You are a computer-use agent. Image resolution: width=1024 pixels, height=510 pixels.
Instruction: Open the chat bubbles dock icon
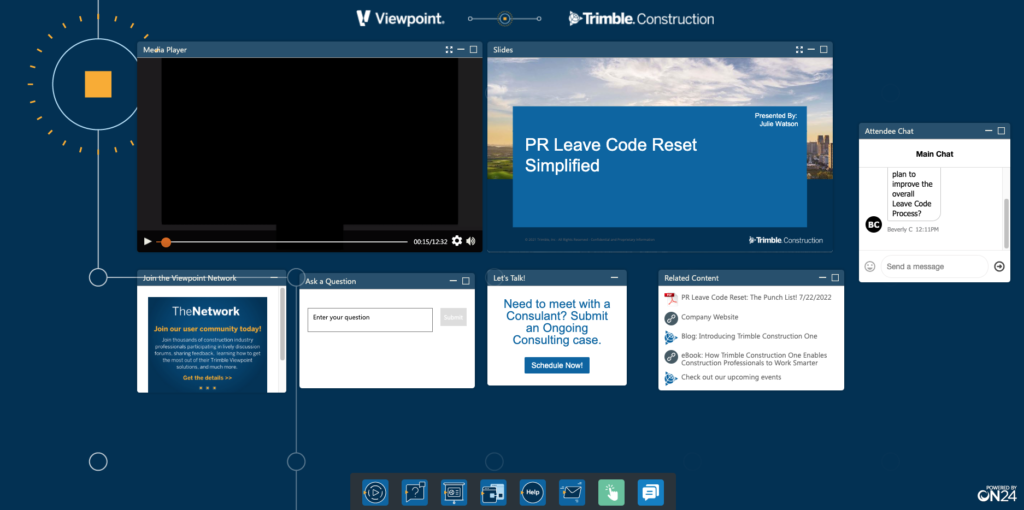pos(650,492)
